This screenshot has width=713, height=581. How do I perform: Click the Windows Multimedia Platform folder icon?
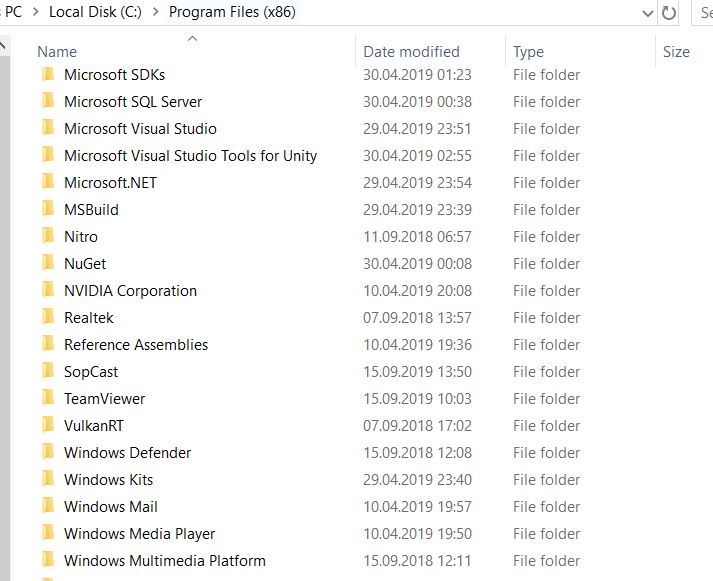click(x=48, y=560)
